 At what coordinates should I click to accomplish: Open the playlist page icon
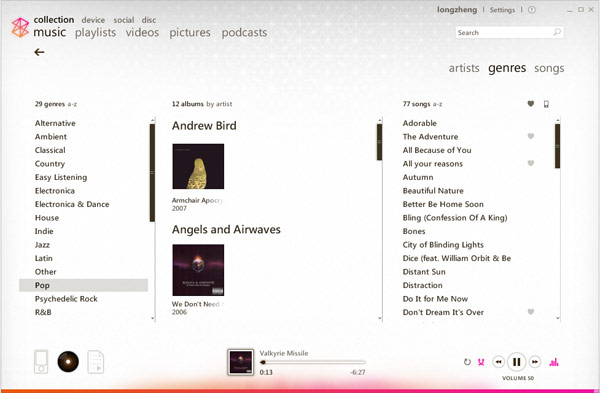tap(95, 362)
